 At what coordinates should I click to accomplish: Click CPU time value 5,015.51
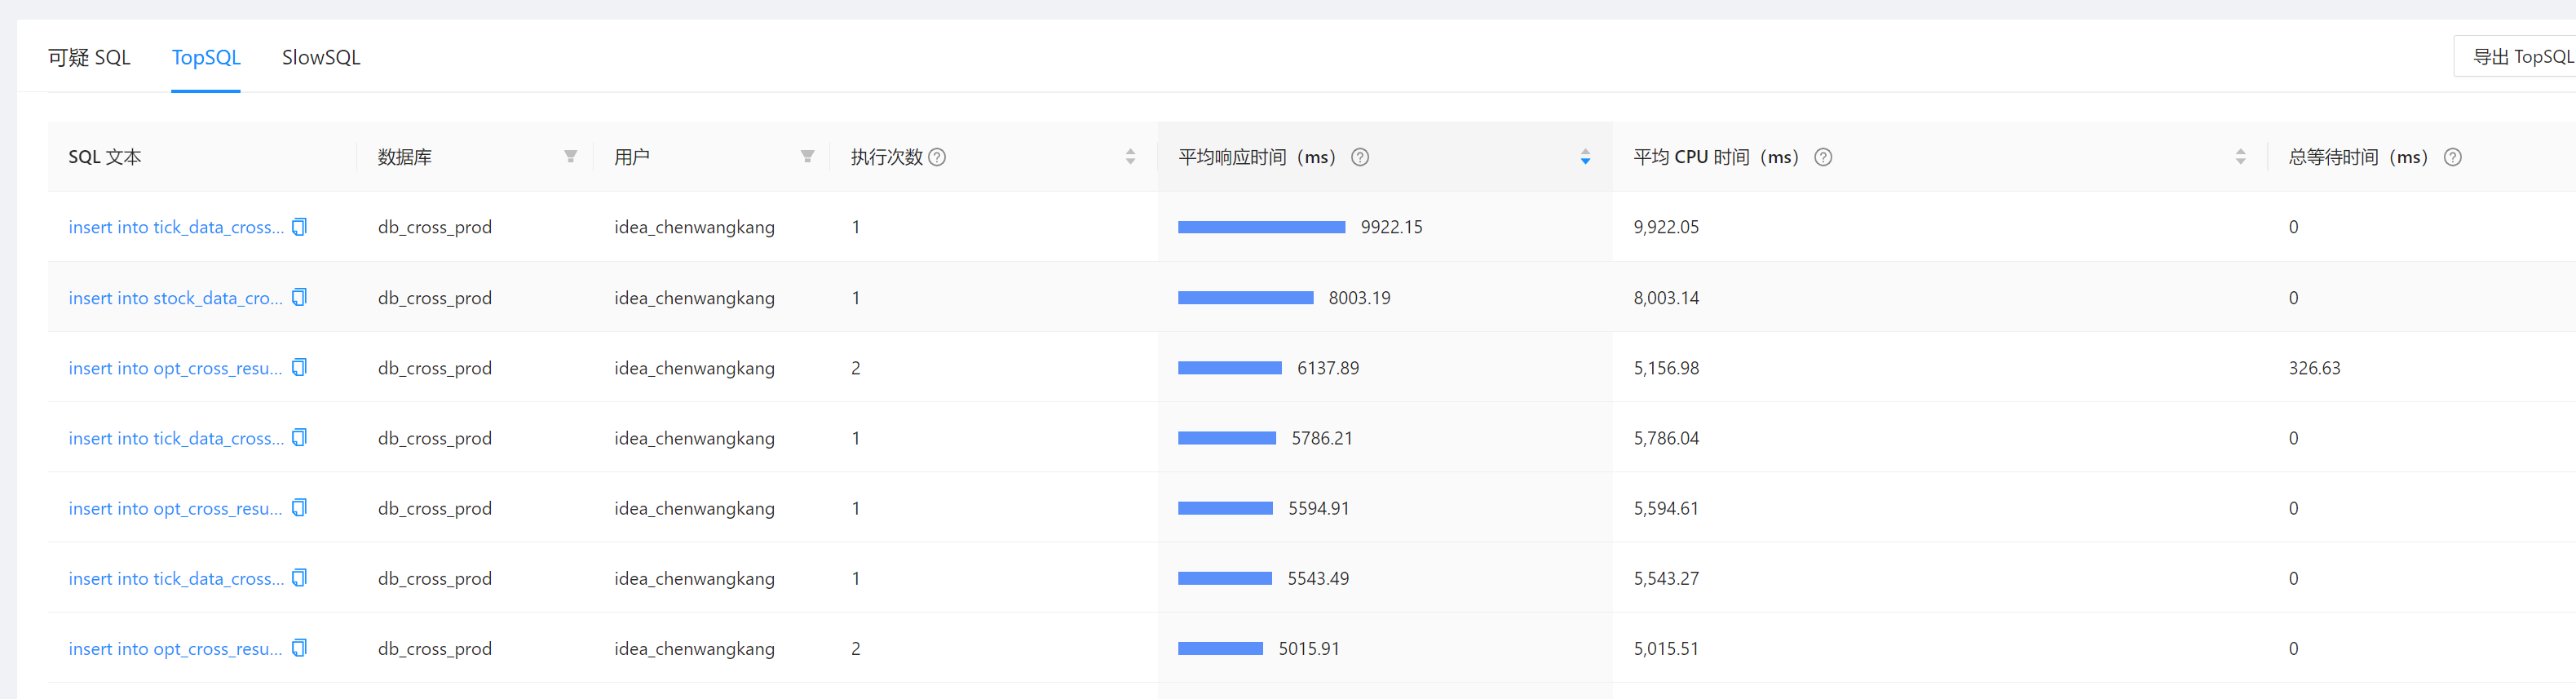point(1666,648)
